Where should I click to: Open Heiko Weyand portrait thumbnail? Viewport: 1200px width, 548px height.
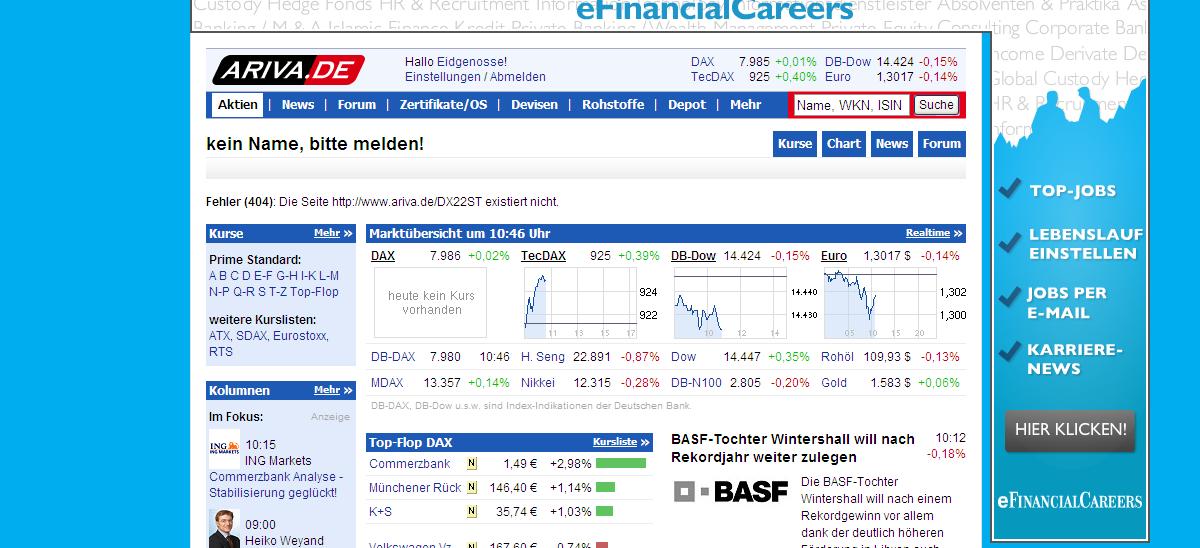224,528
